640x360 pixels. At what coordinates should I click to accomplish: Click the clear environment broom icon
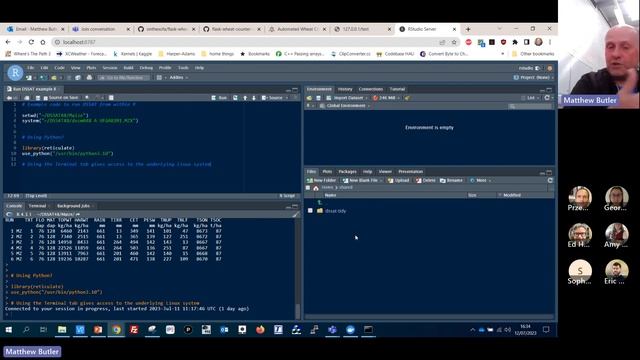point(407,98)
